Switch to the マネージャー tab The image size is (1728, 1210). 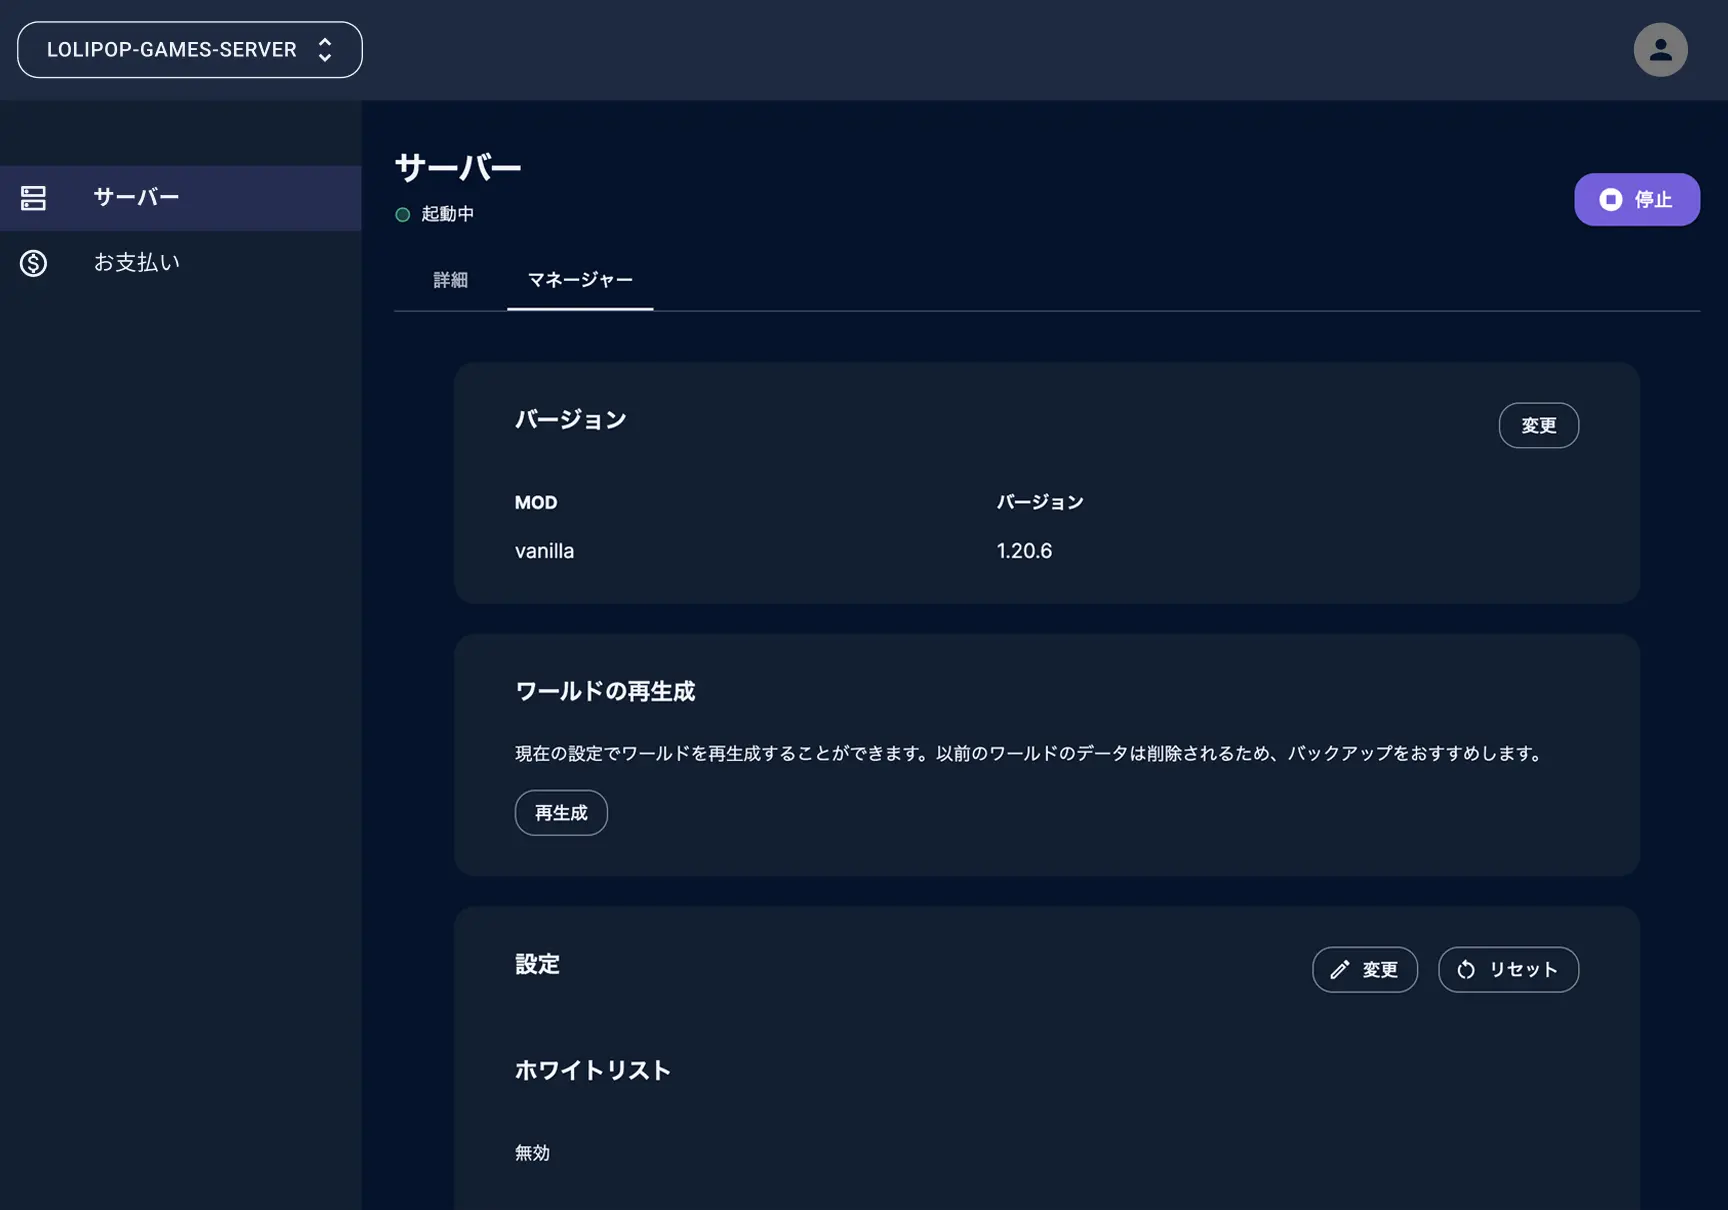[x=580, y=280]
